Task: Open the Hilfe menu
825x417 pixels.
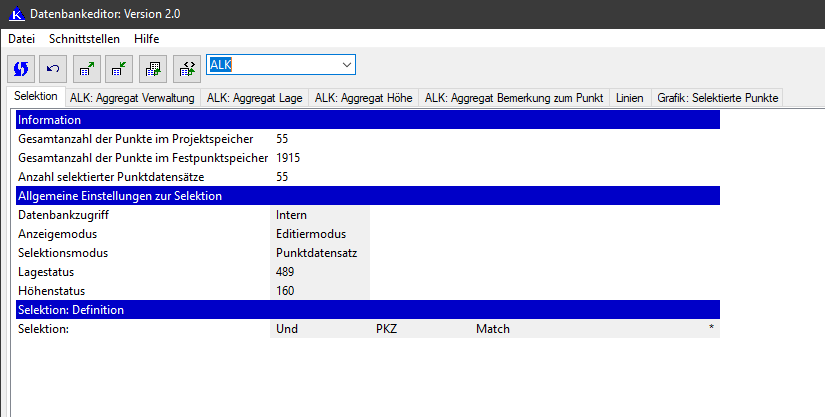Action: (x=146, y=38)
